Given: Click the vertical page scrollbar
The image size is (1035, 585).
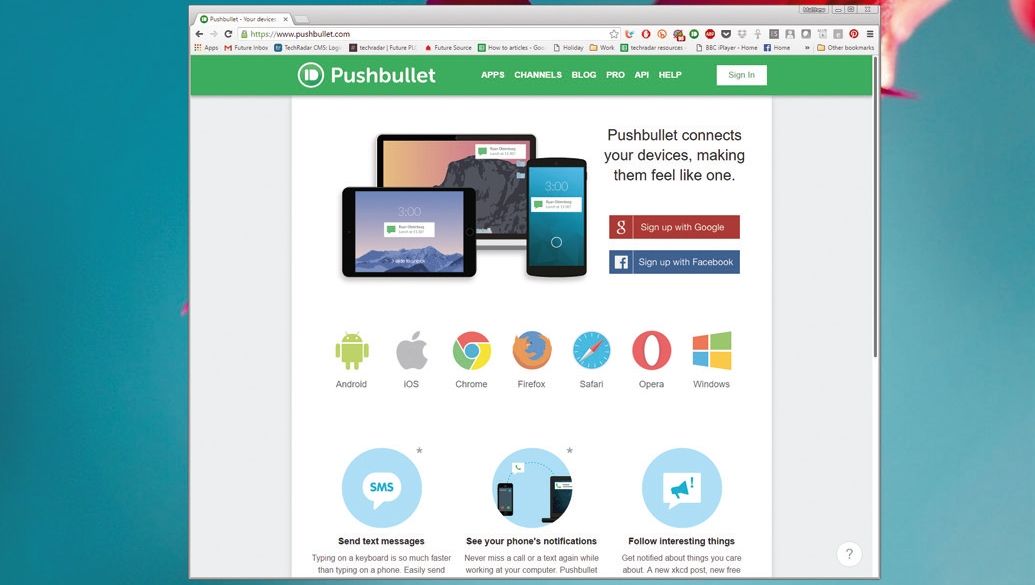Looking at the screenshot, I should tap(875, 208).
